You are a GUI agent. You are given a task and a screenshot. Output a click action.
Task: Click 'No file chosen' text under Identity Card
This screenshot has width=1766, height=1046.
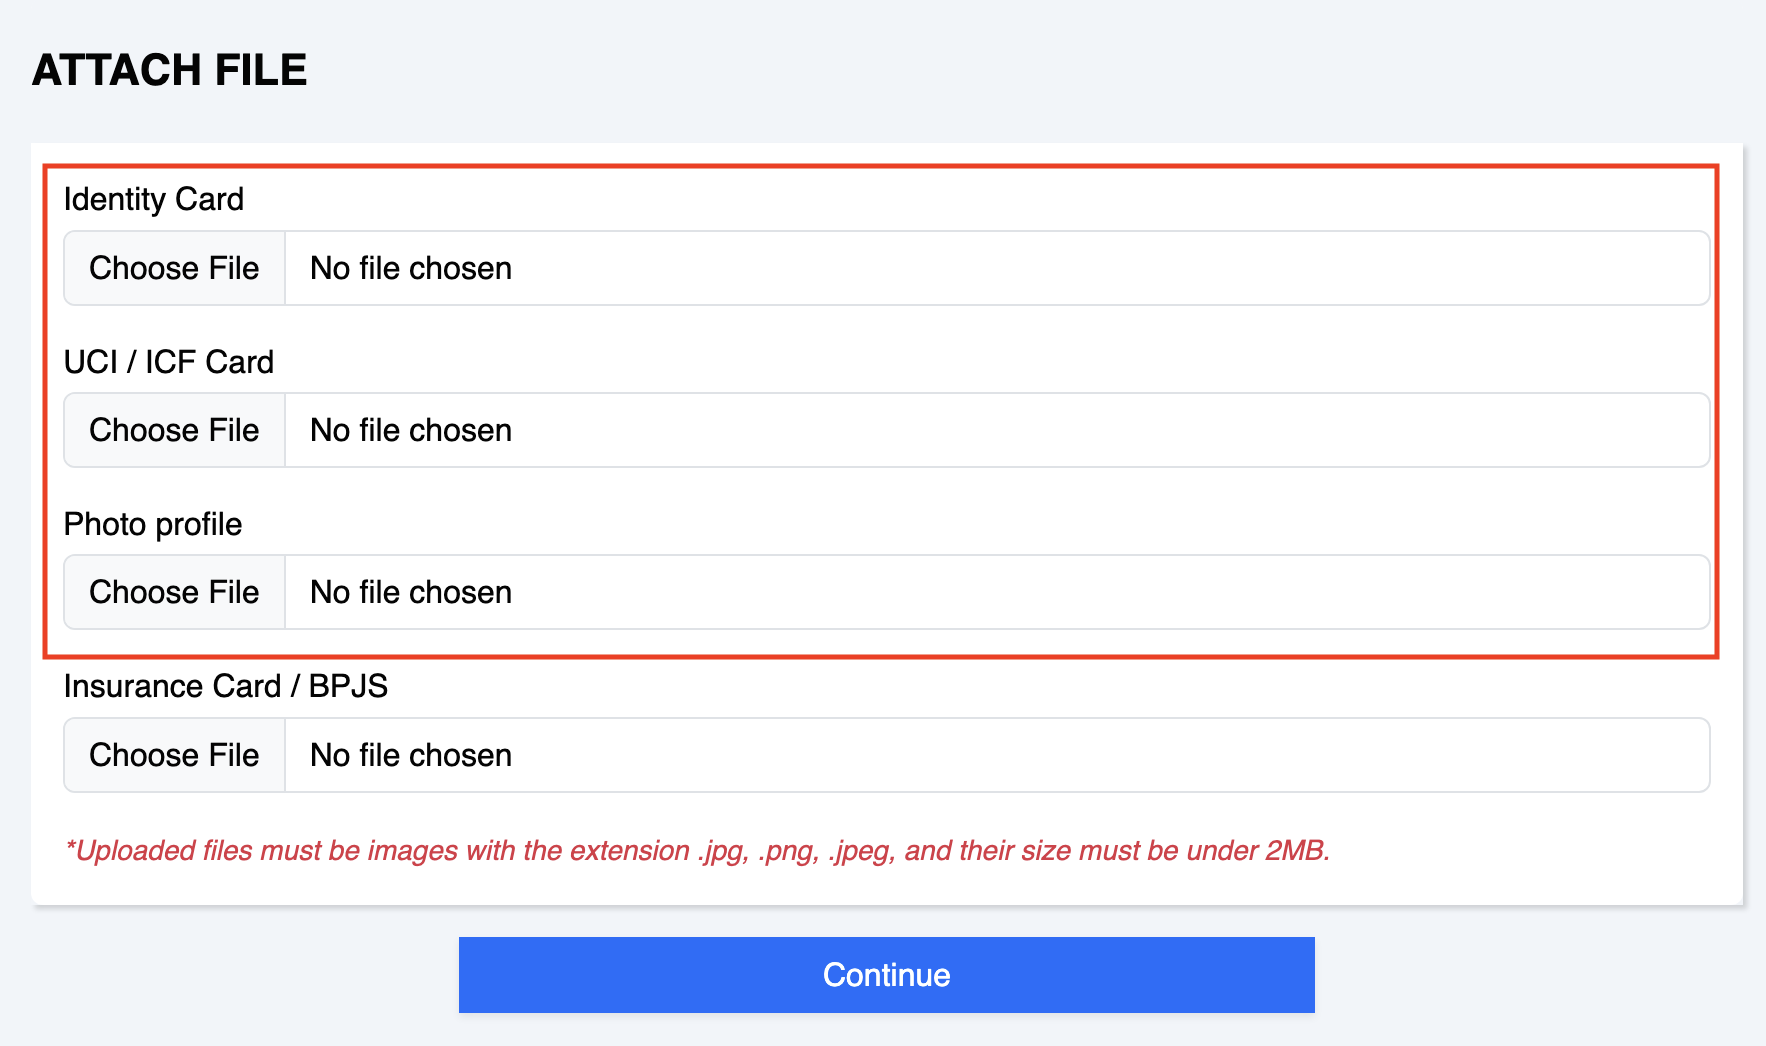tap(411, 268)
